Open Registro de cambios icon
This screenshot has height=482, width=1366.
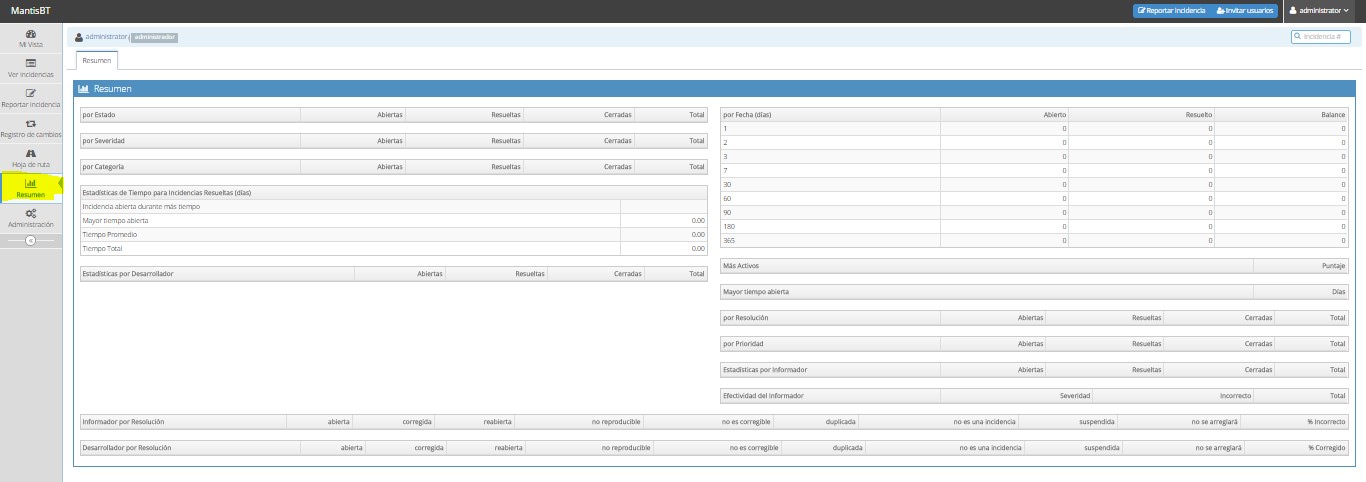[x=31, y=124]
